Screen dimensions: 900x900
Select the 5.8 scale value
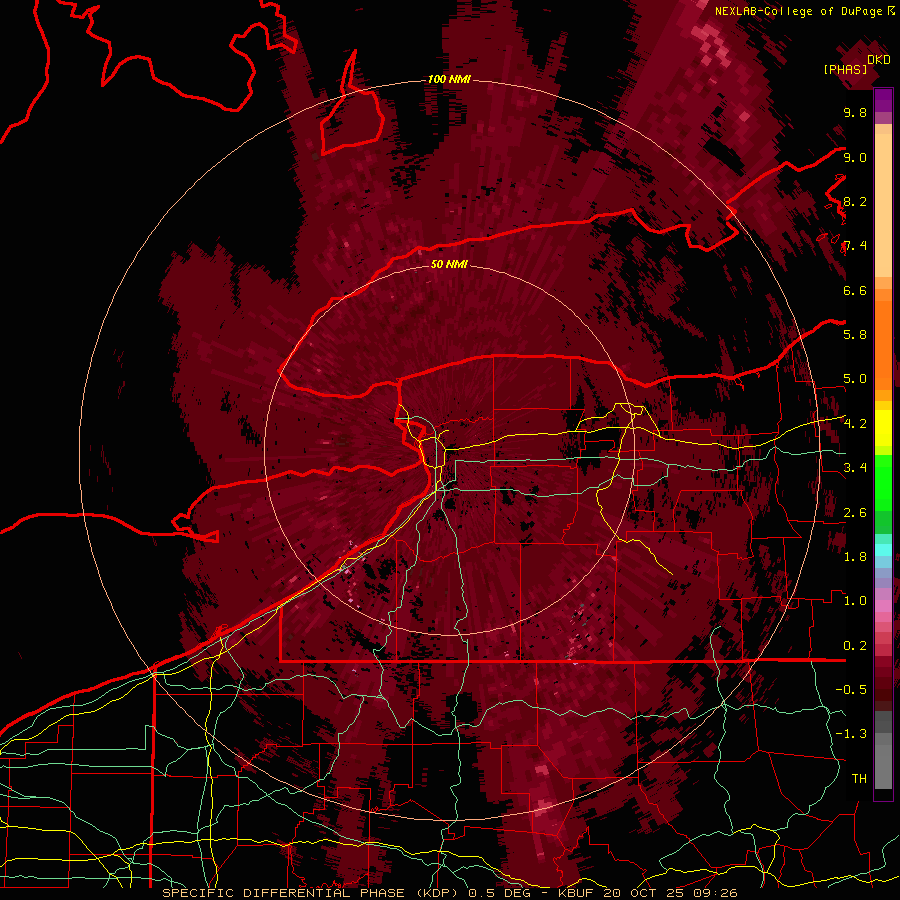coord(855,335)
